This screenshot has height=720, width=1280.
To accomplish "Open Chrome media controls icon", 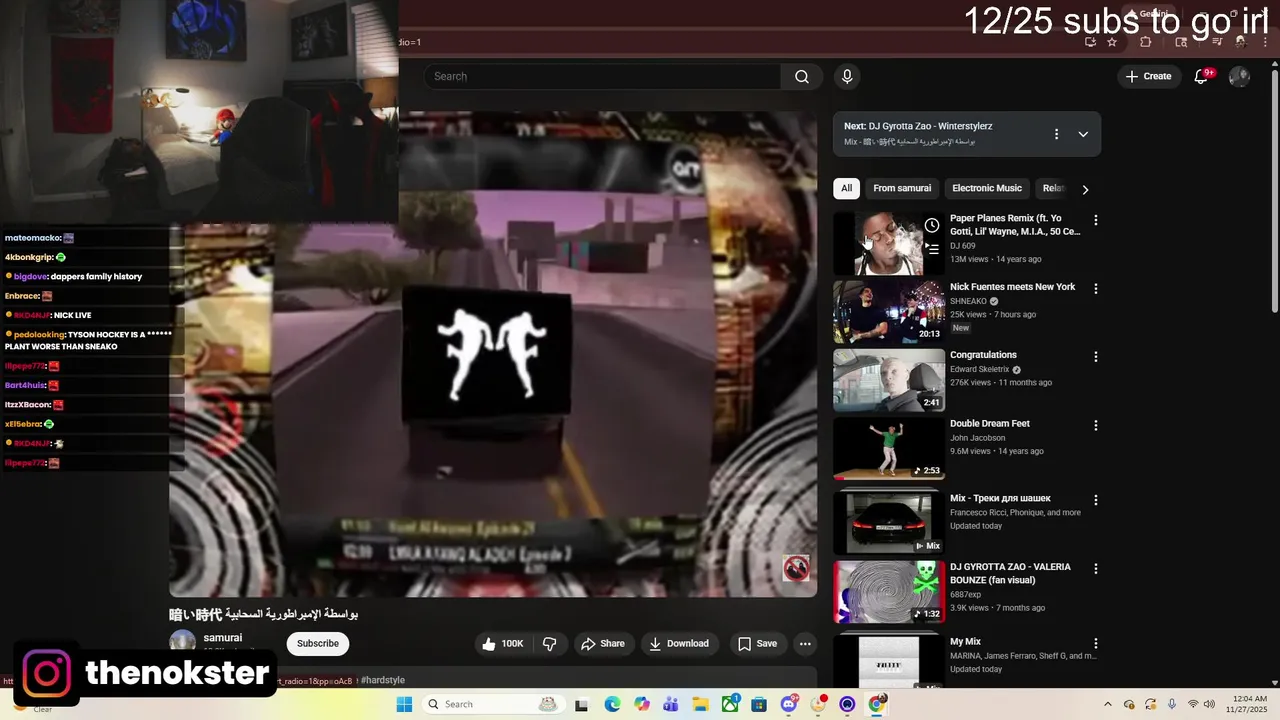I will pos(1217,42).
